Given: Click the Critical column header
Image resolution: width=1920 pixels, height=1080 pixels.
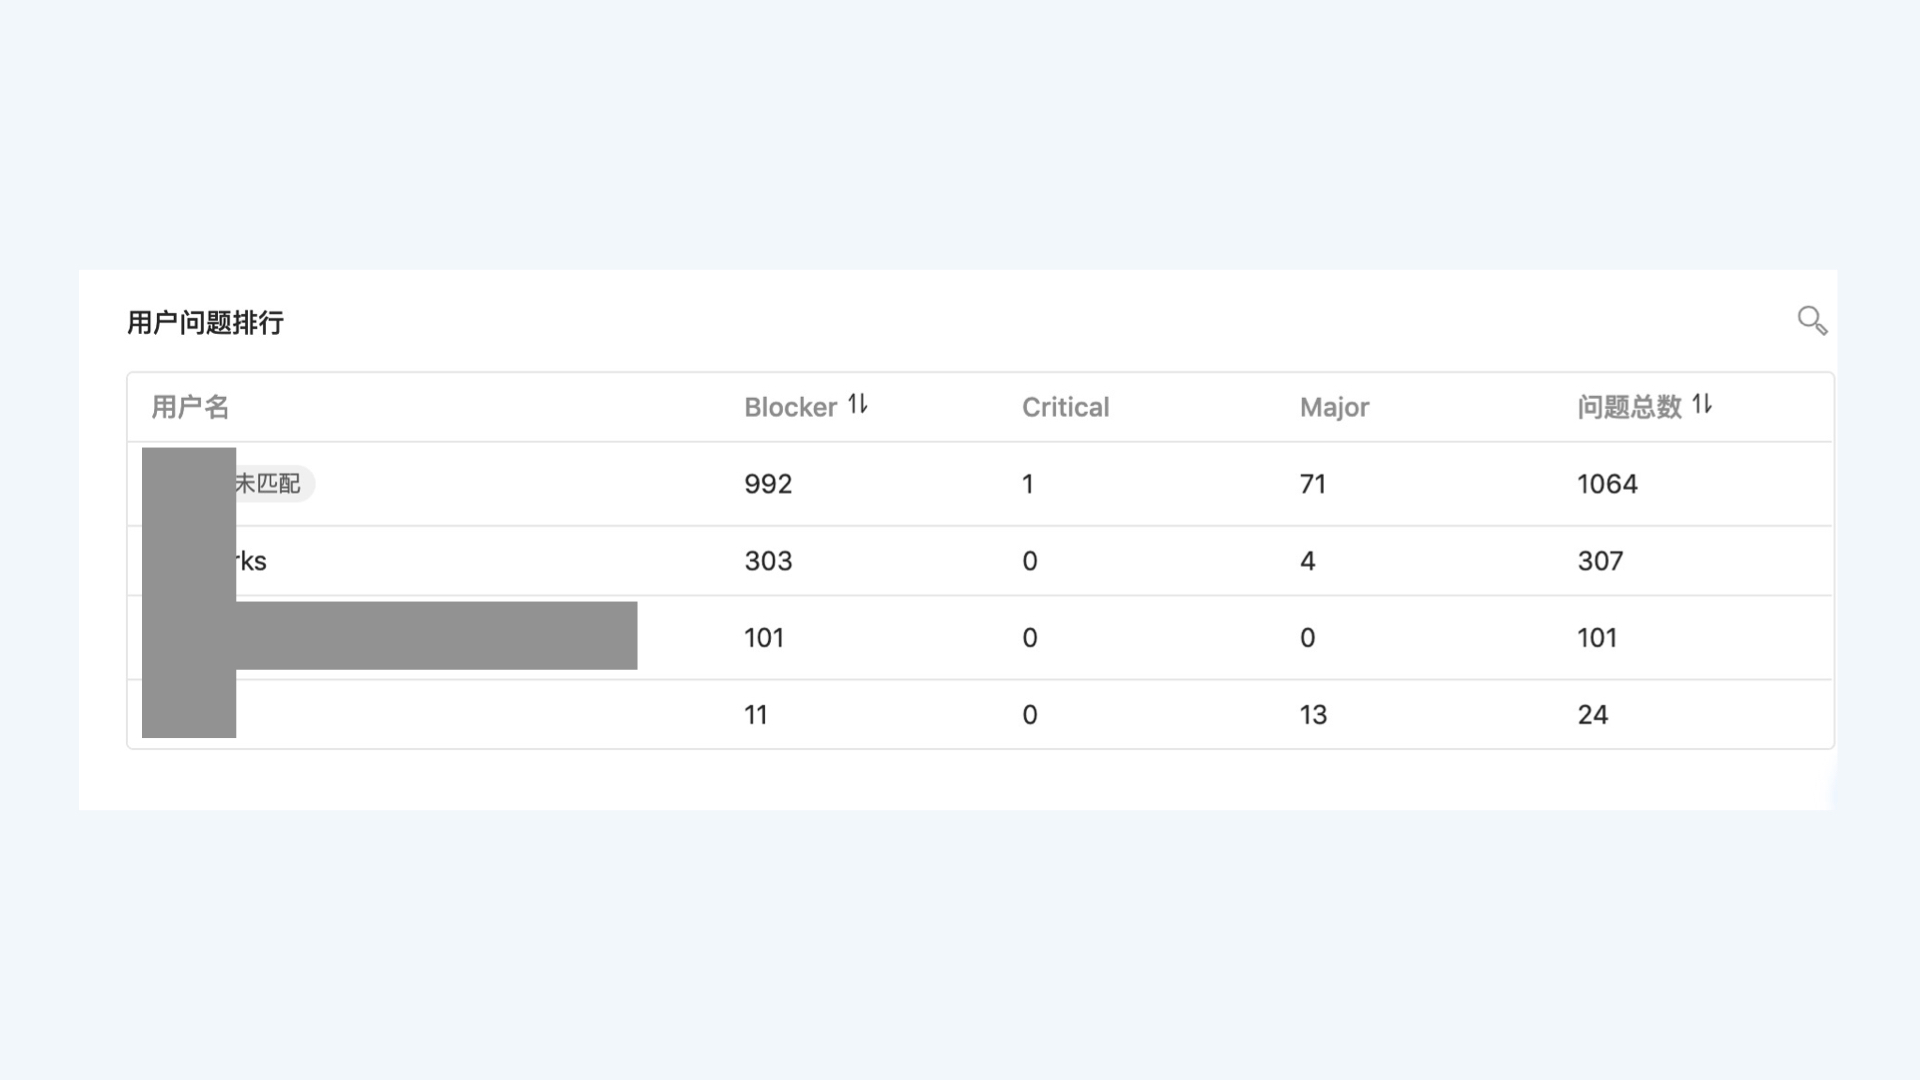Looking at the screenshot, I should (x=1065, y=407).
